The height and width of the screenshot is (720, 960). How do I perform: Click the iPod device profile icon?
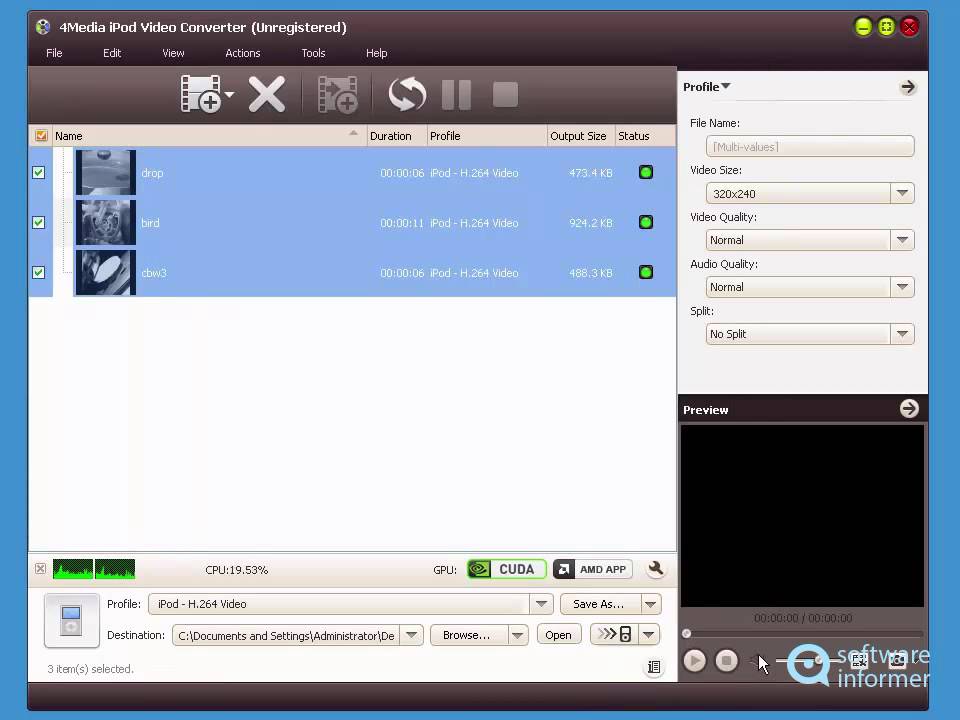72,620
